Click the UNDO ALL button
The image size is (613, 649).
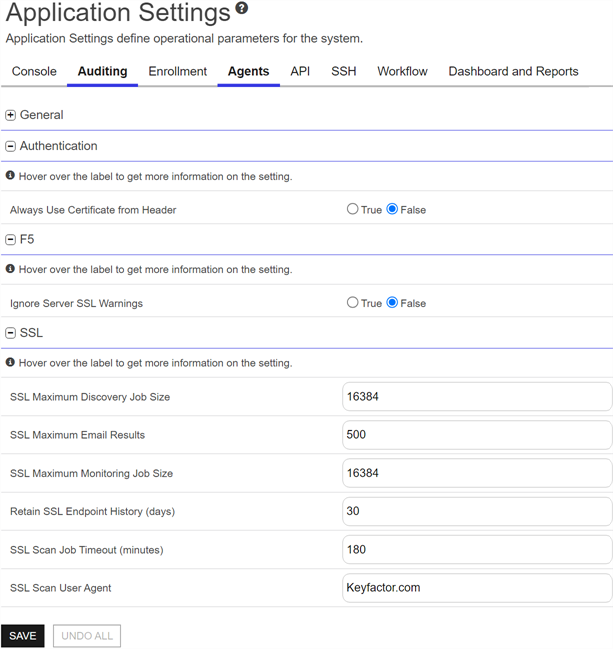click(x=87, y=636)
